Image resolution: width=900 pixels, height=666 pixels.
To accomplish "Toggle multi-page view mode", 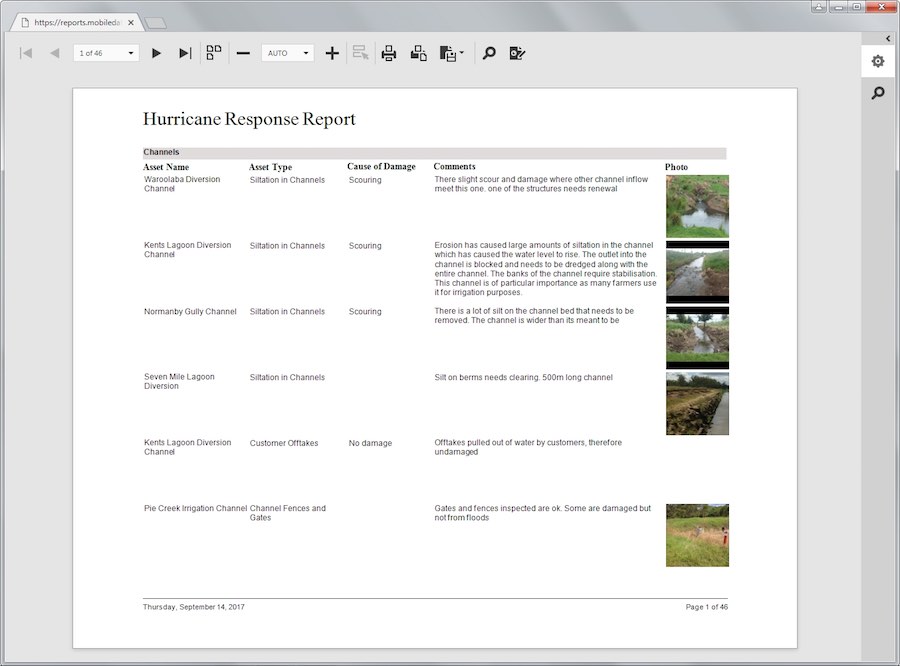I will click(x=214, y=53).
